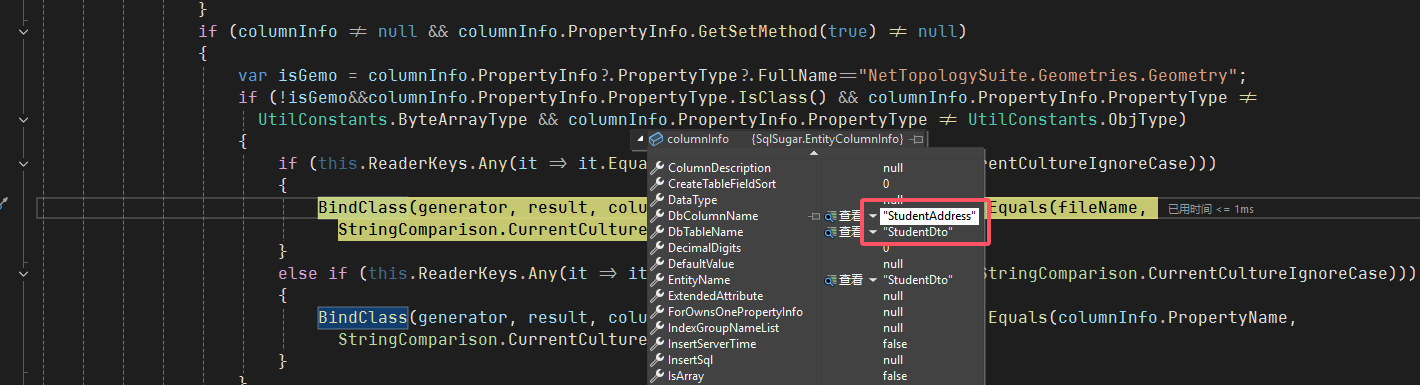Click the columnInfo object cube icon
The image size is (1420, 385).
point(657,139)
